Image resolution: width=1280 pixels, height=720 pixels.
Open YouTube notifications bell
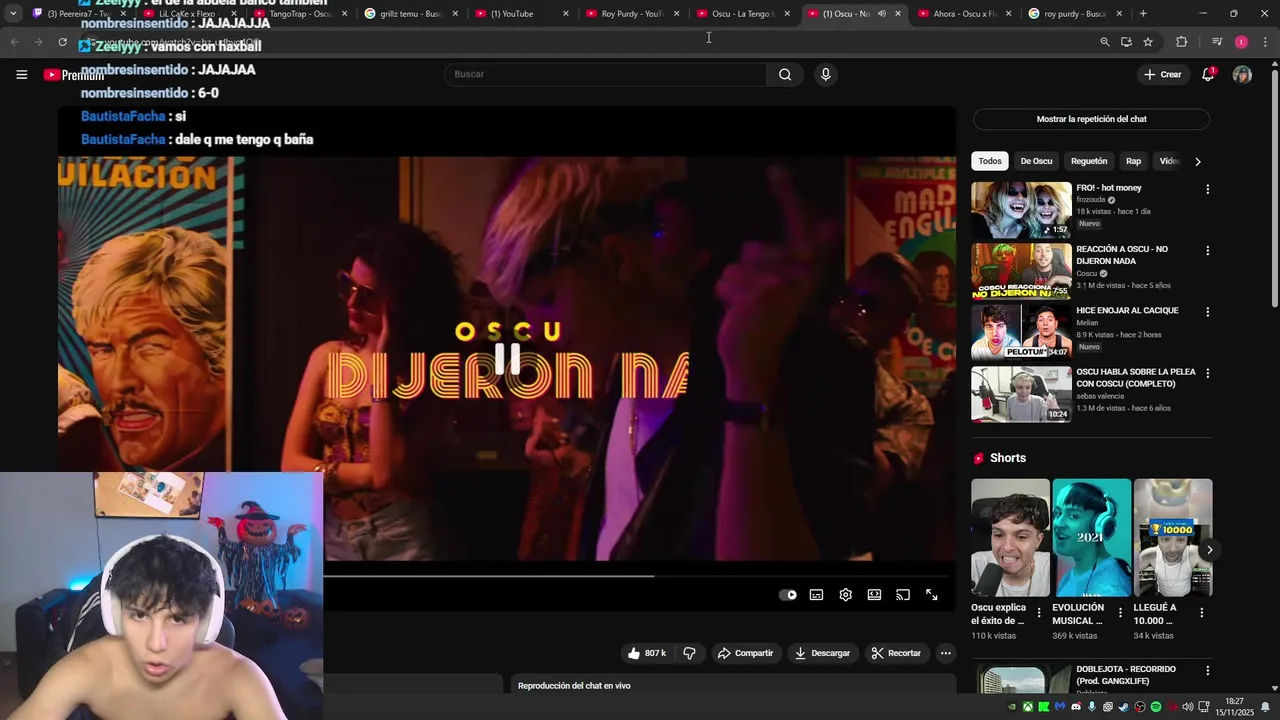(1208, 74)
